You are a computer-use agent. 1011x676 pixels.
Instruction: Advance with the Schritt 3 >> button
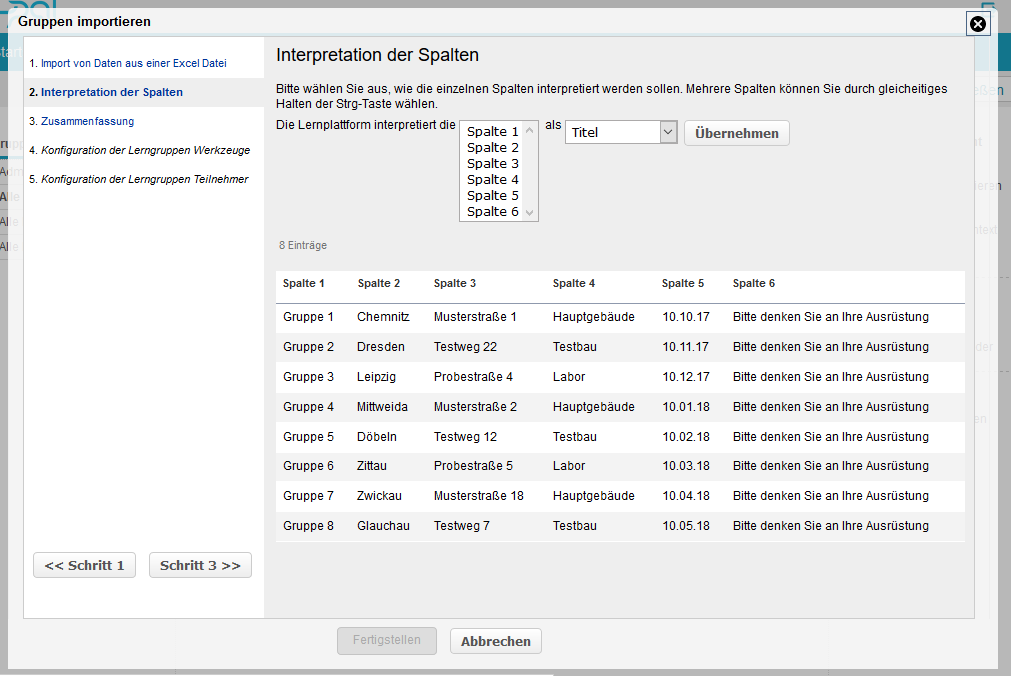point(200,565)
